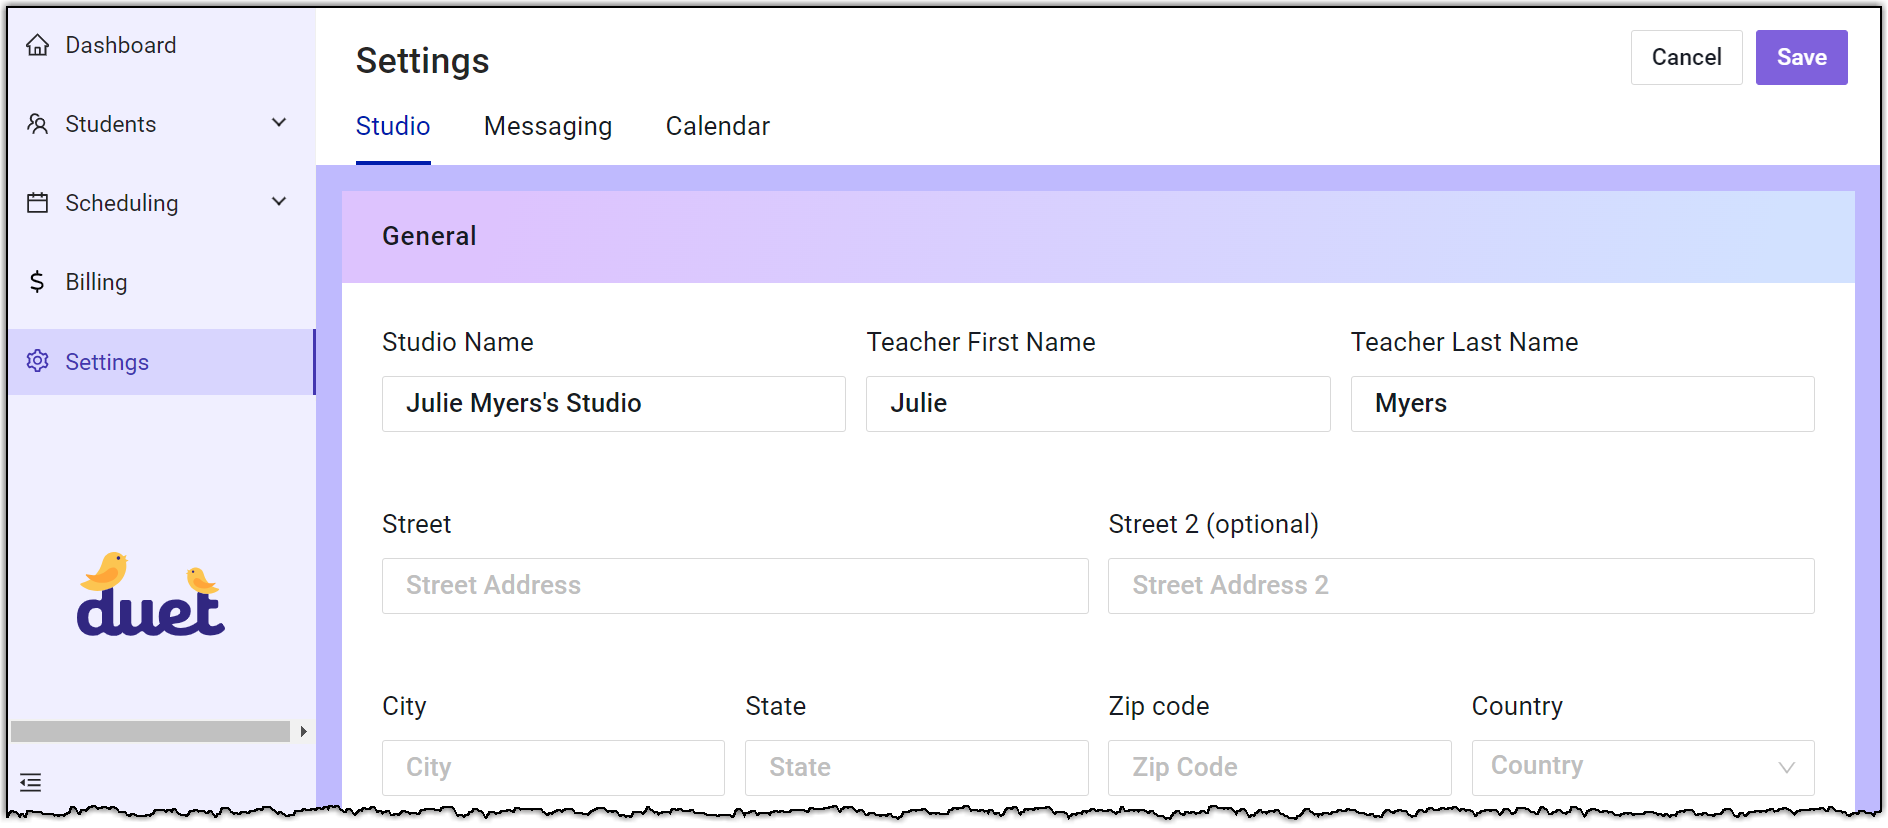Click the sidebar horizontal scrollbar
The height and width of the screenshot is (828, 1888).
pyautogui.click(x=150, y=731)
